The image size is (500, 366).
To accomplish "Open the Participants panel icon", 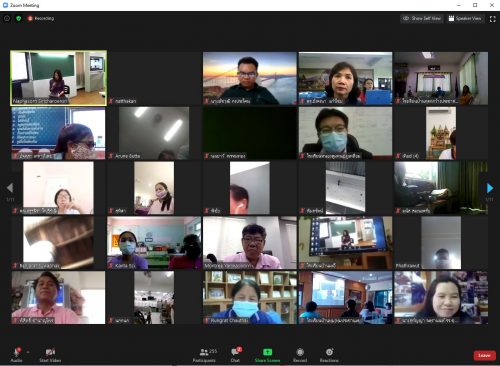I will (x=204, y=352).
